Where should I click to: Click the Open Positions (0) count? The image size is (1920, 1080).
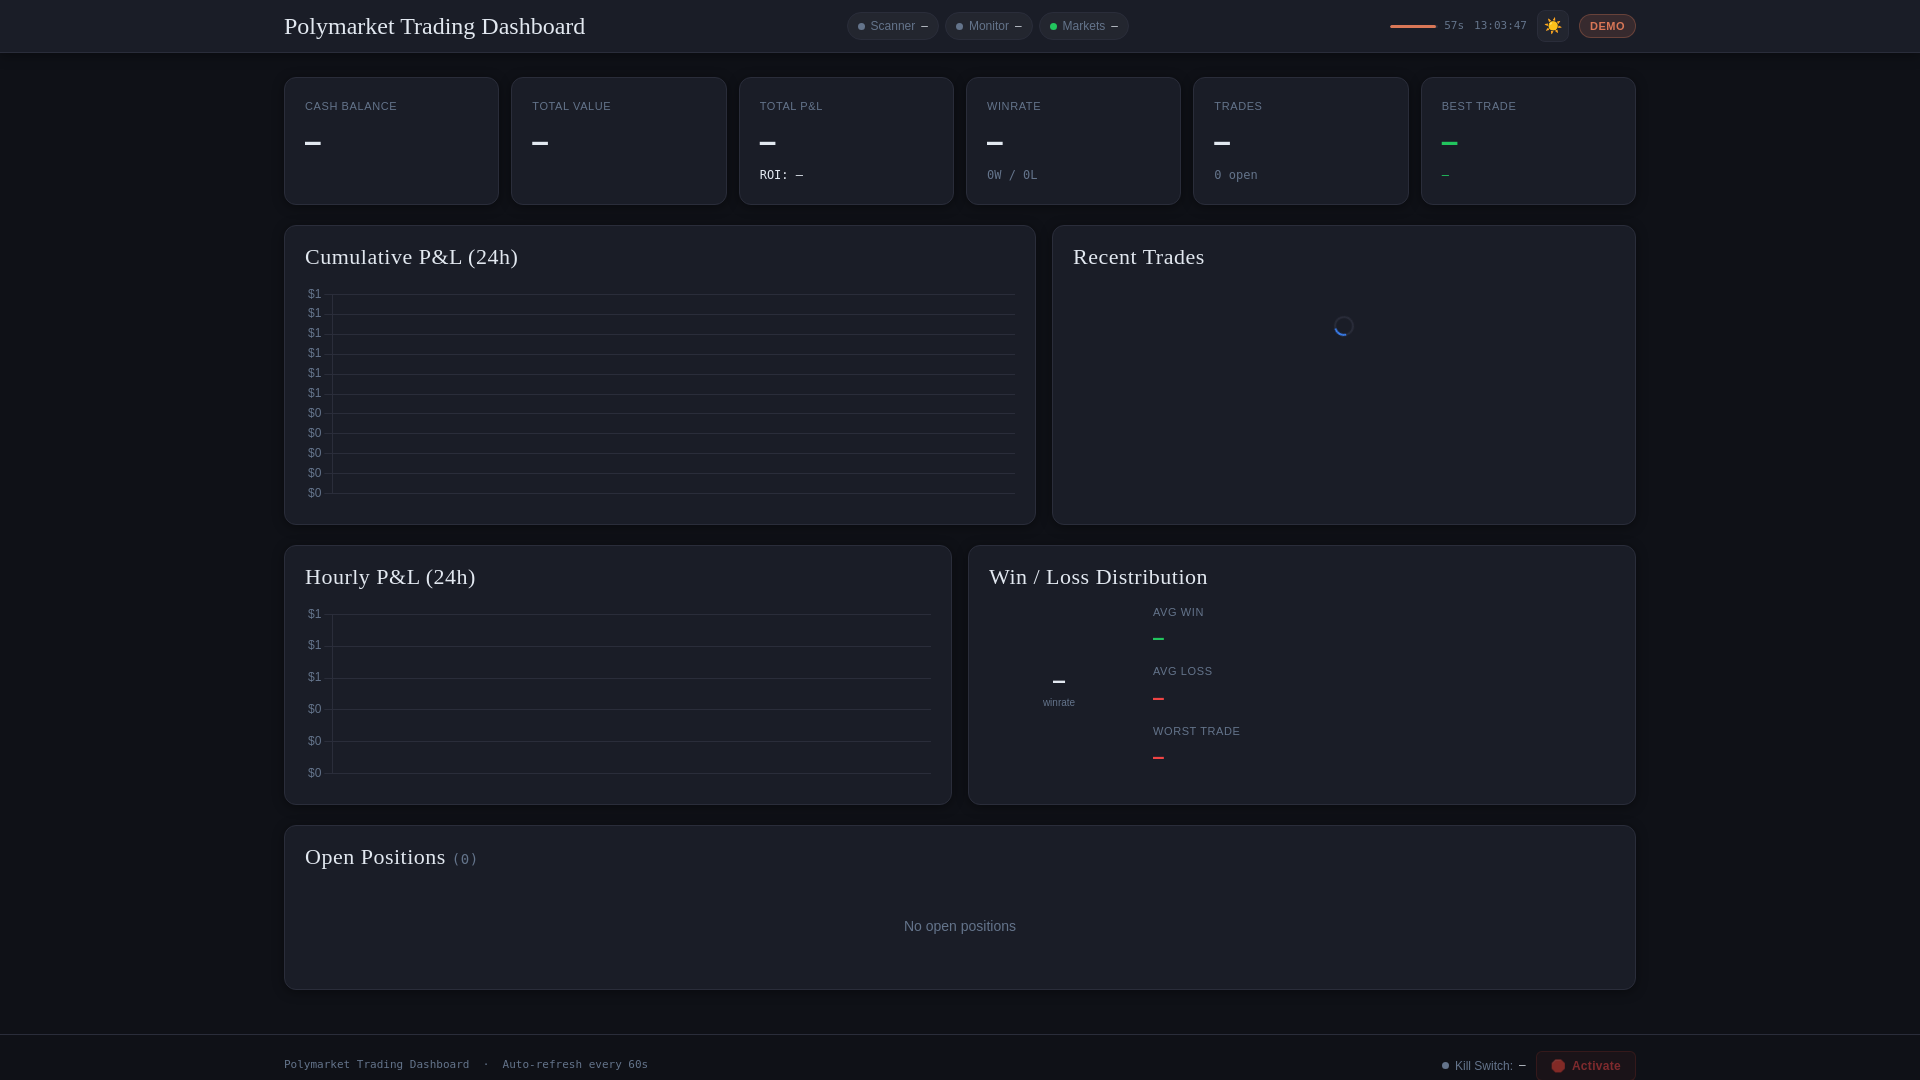(x=465, y=859)
